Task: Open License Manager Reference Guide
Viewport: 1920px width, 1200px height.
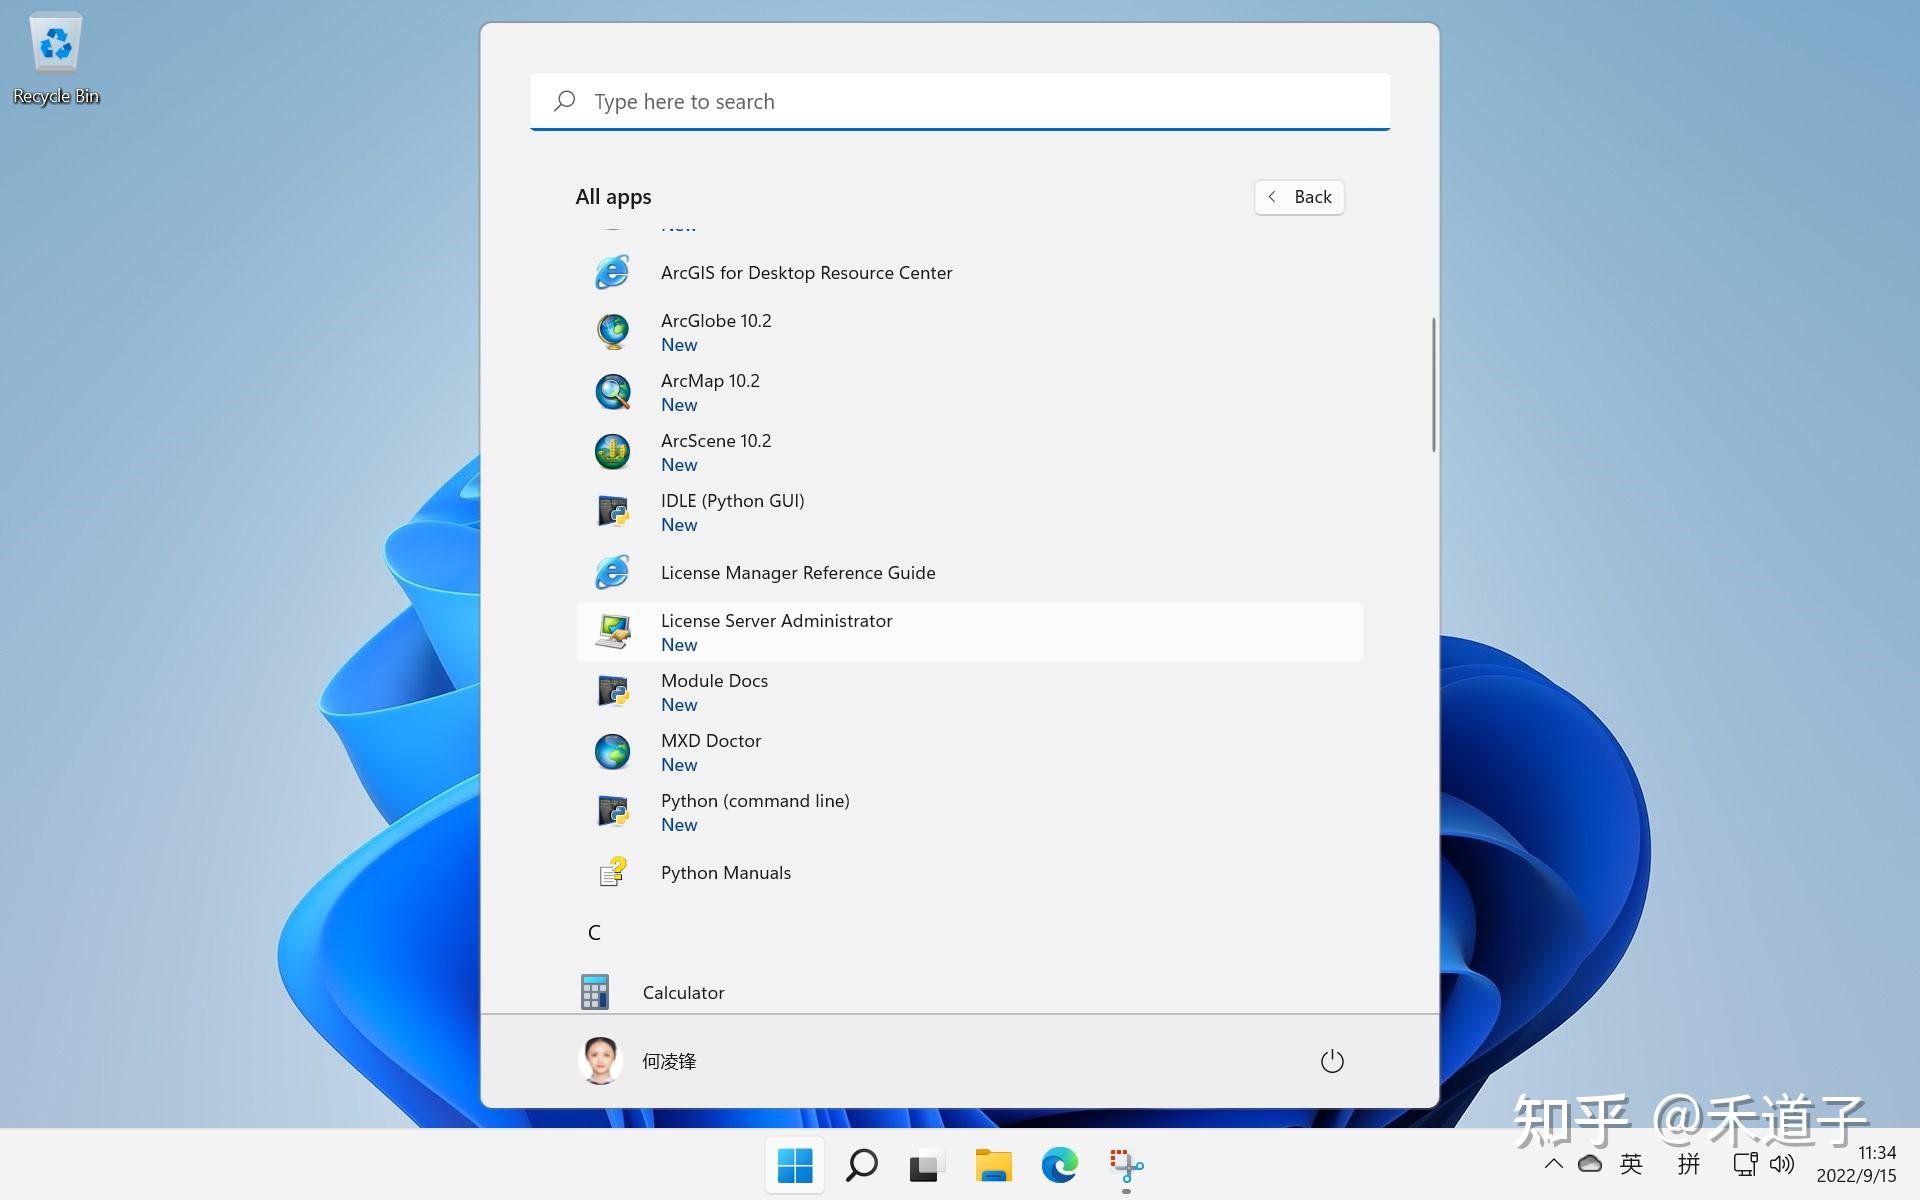Action: click(x=798, y=572)
